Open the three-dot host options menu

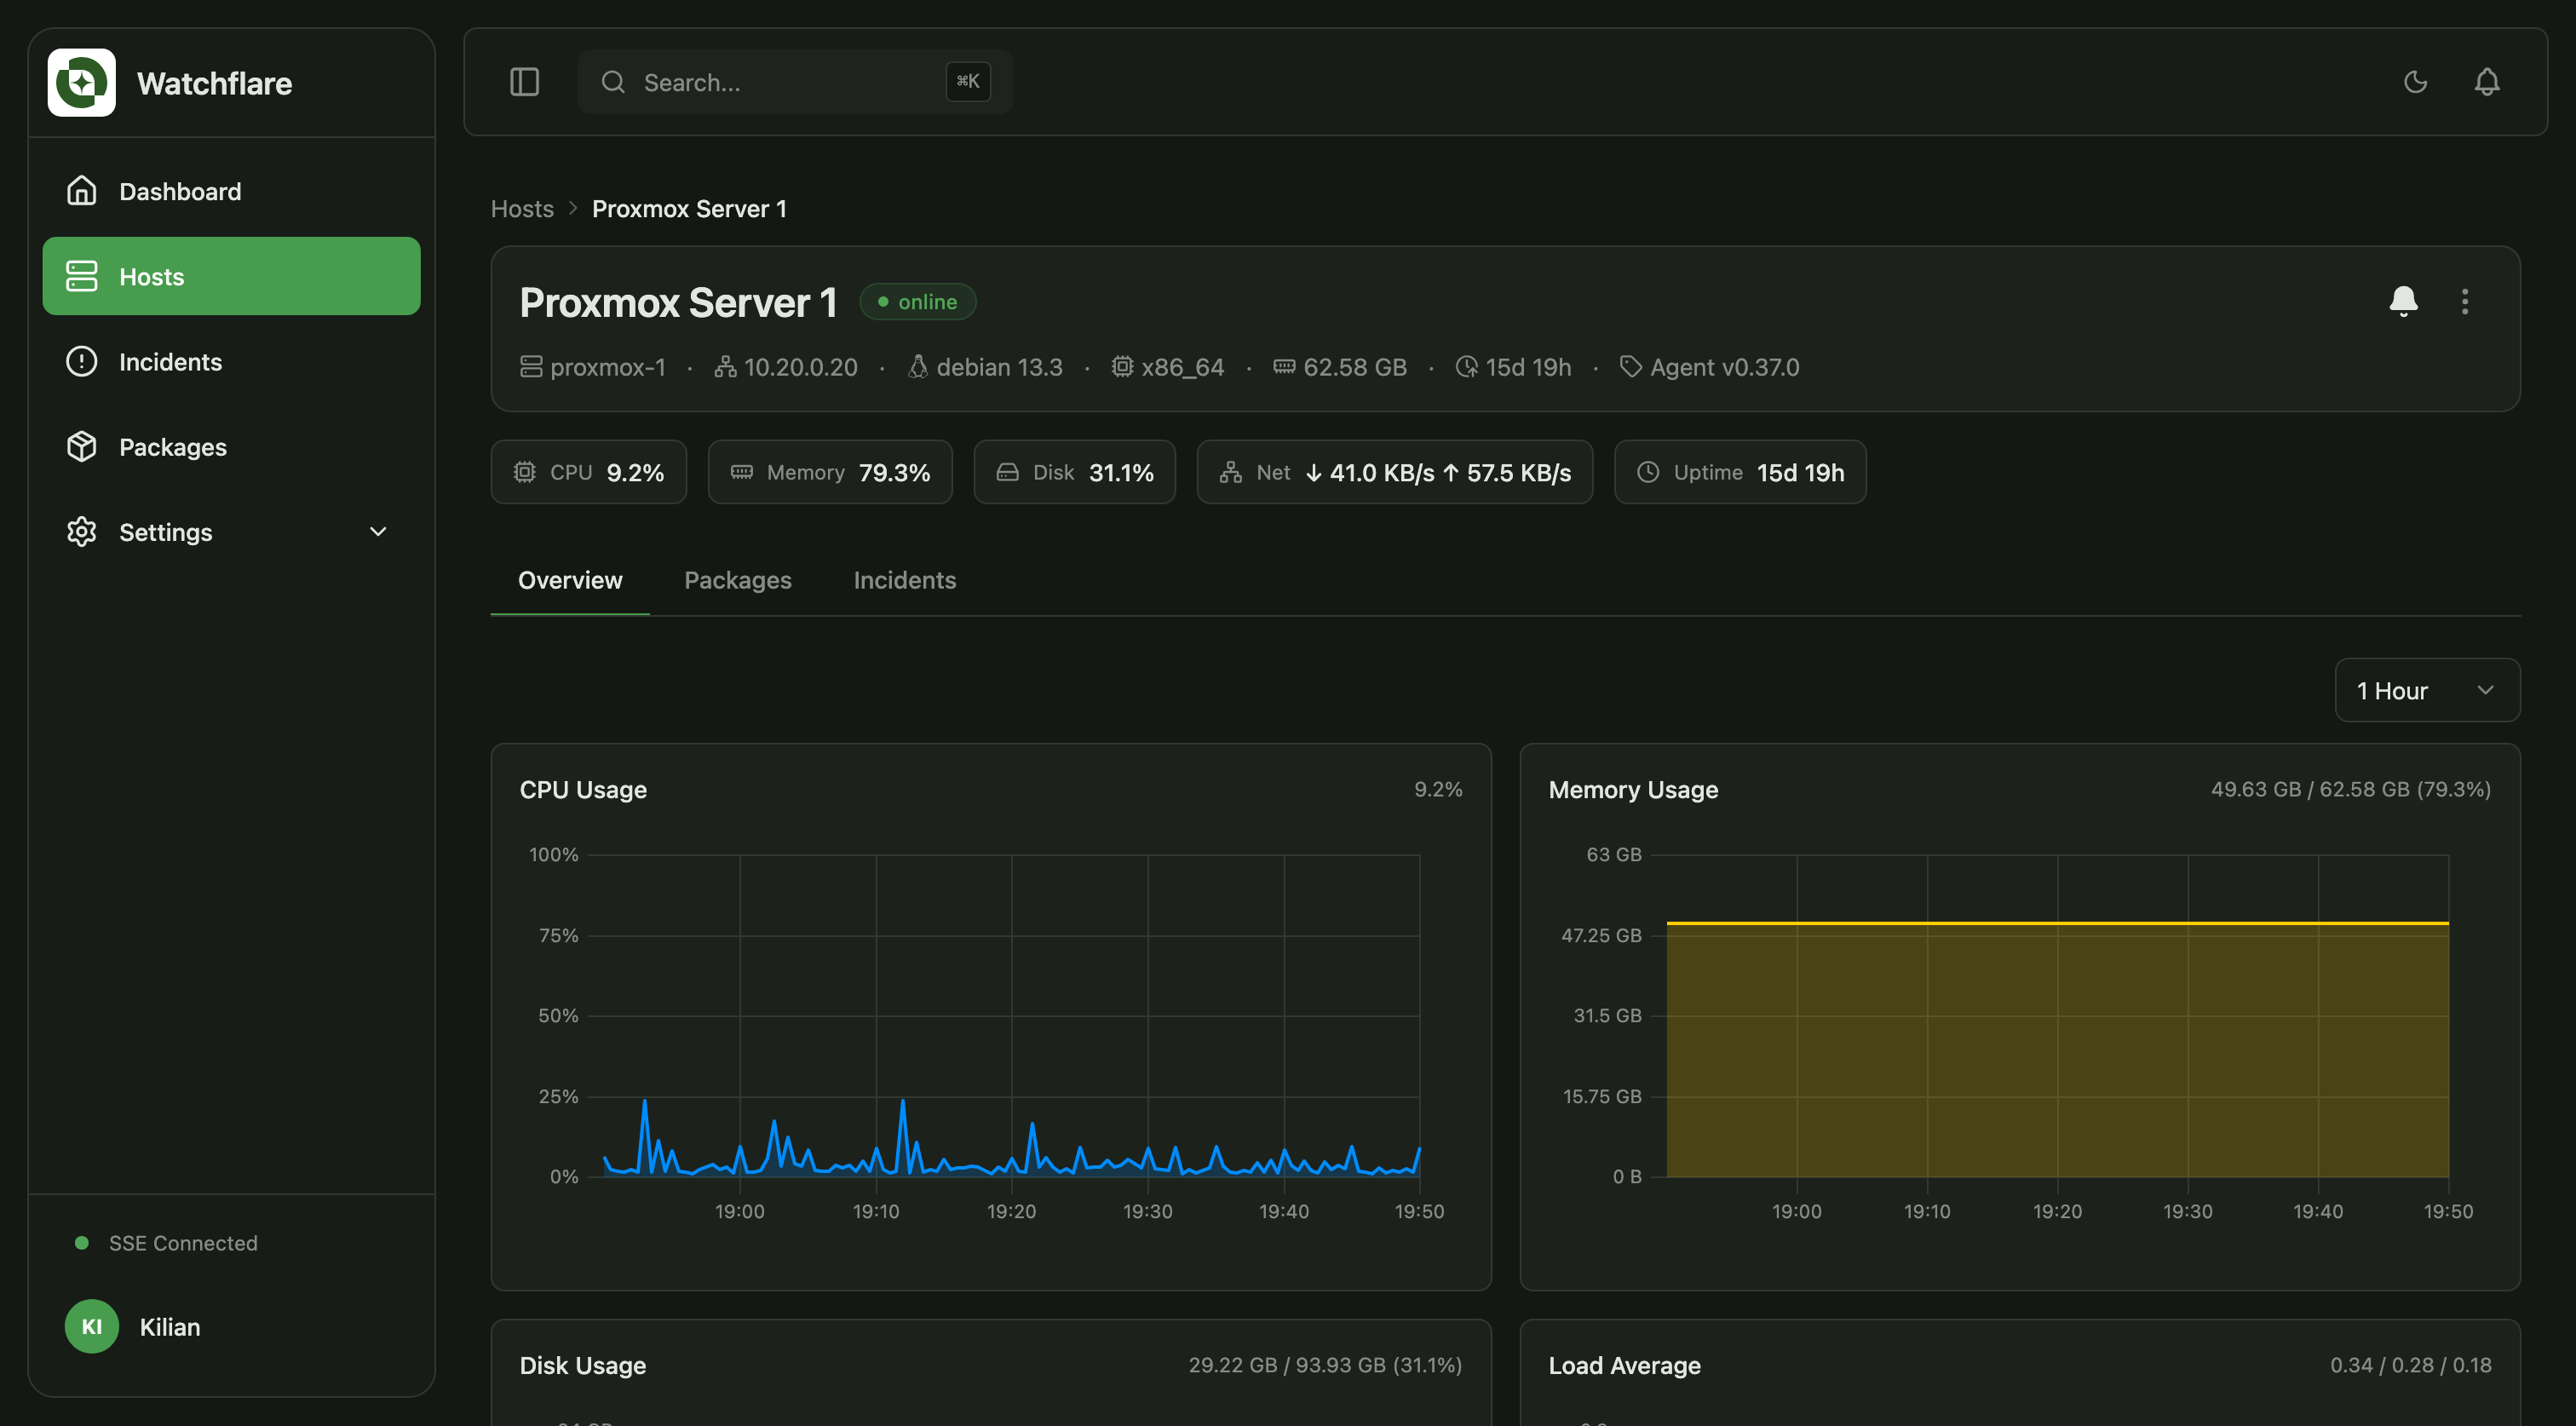2465,301
